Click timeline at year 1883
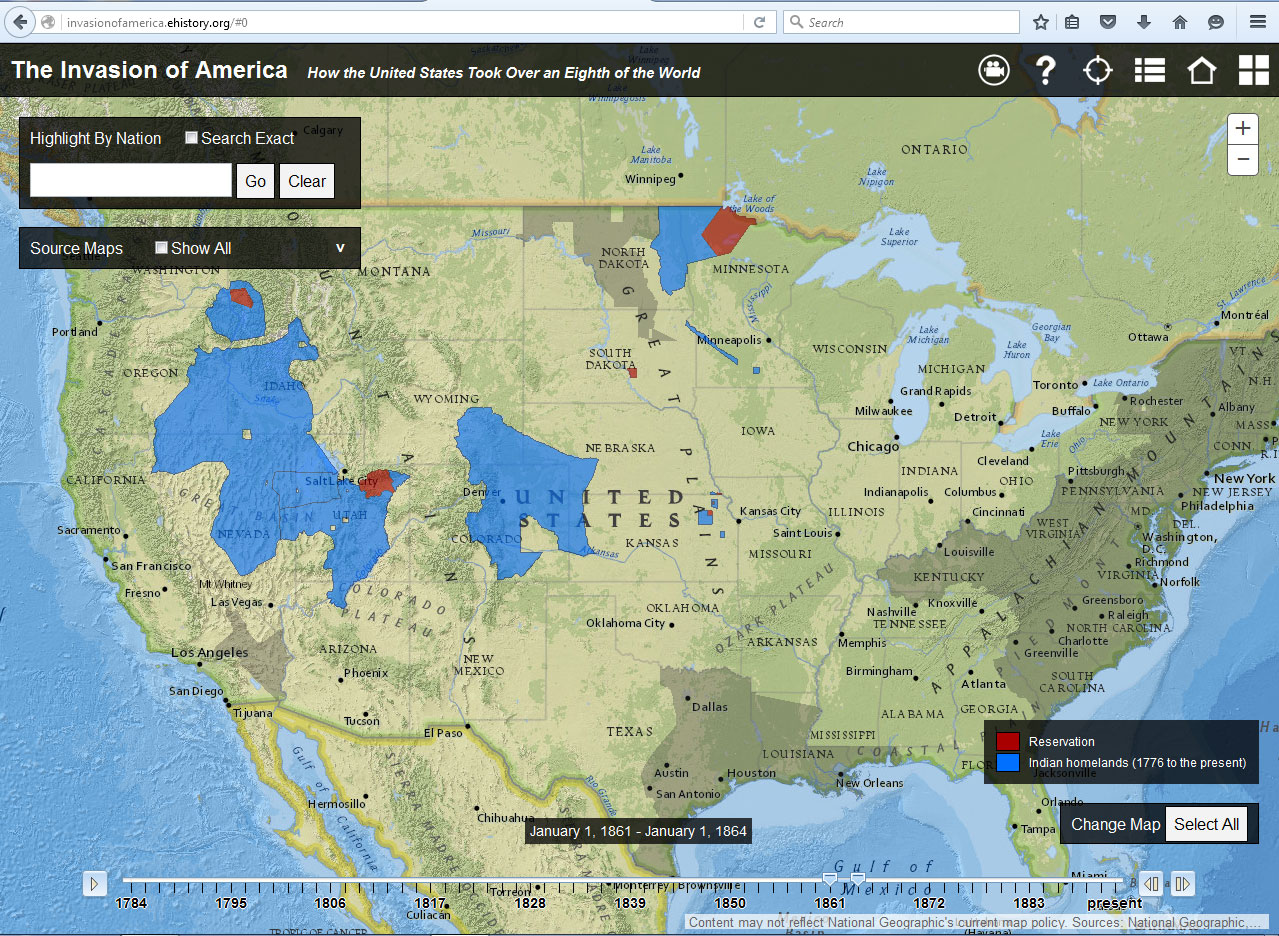This screenshot has height=936, width=1279. click(x=1028, y=903)
